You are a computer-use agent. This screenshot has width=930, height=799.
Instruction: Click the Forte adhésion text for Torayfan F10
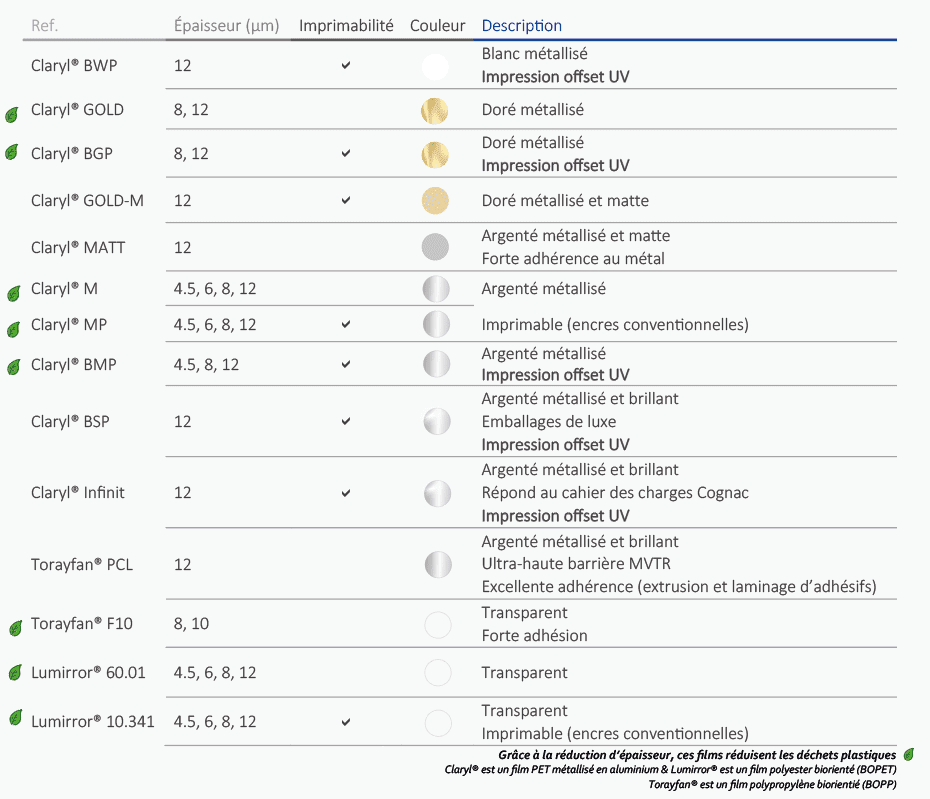coord(534,636)
